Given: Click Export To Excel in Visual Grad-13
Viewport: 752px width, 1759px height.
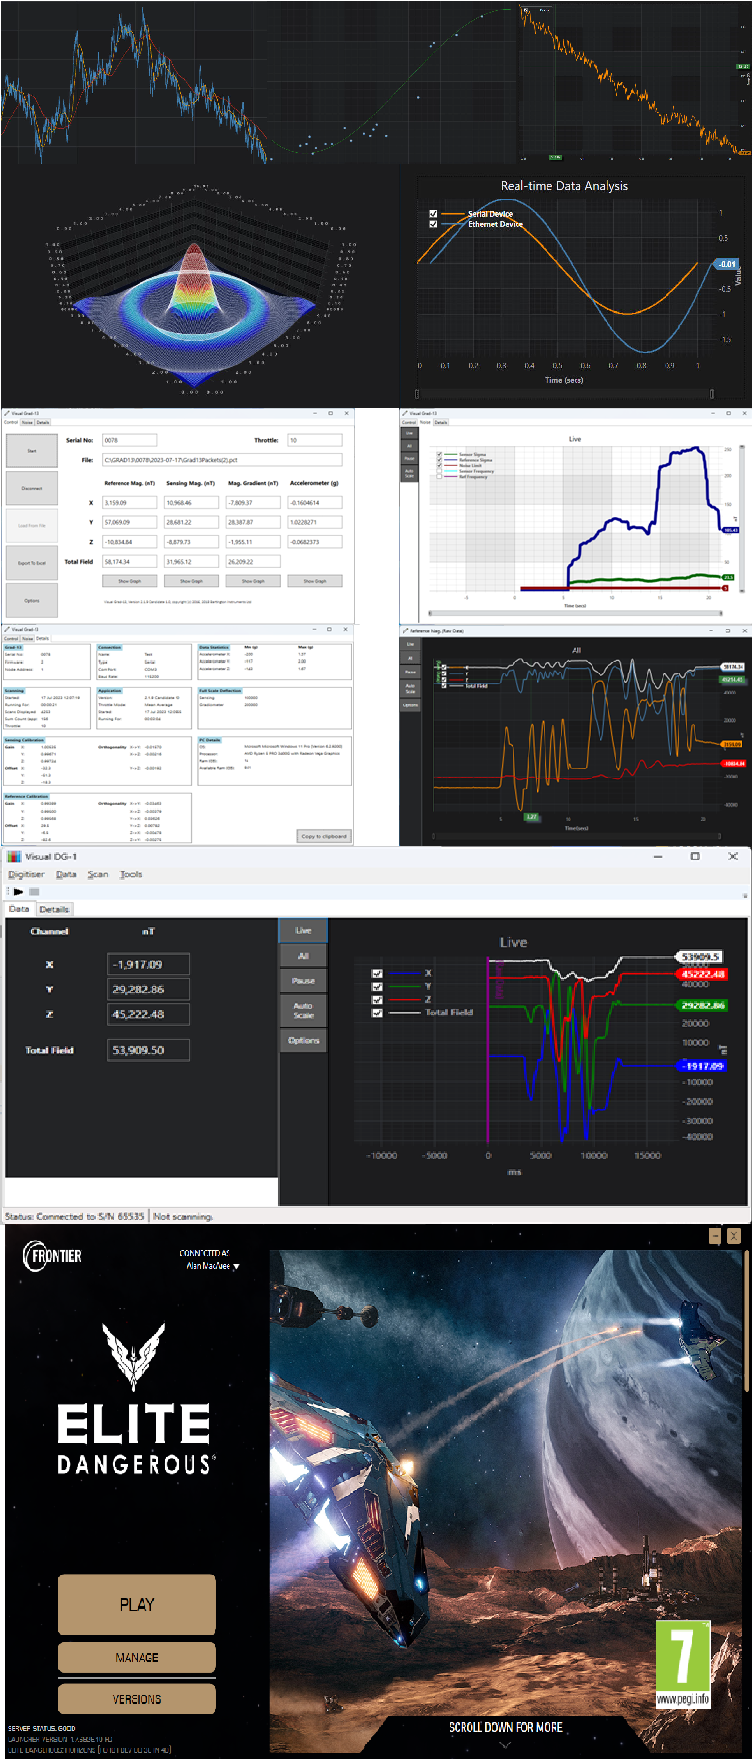Looking at the screenshot, I should [x=32, y=563].
